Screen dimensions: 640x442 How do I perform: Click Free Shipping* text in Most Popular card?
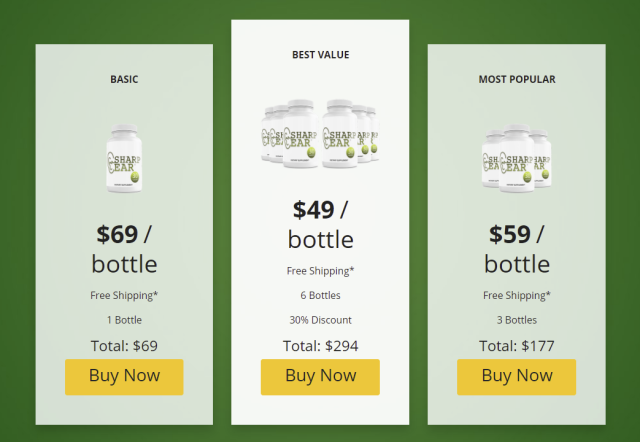(x=517, y=295)
